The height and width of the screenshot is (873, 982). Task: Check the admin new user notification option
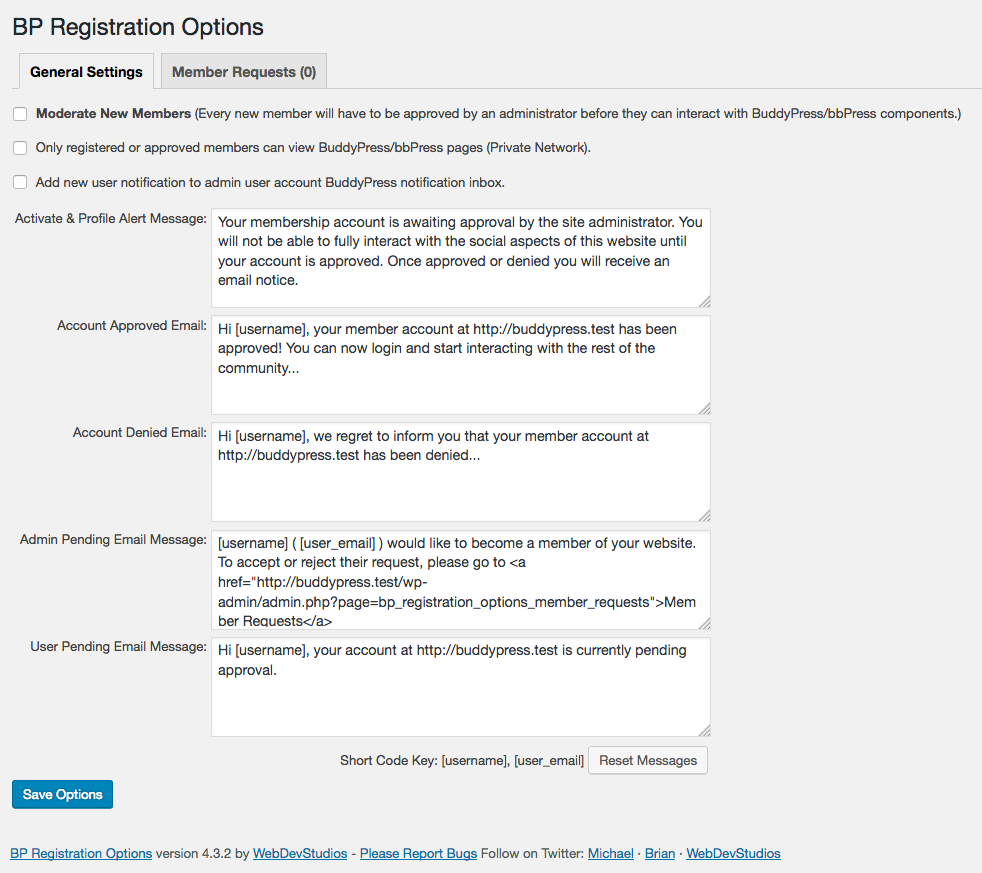(x=20, y=182)
